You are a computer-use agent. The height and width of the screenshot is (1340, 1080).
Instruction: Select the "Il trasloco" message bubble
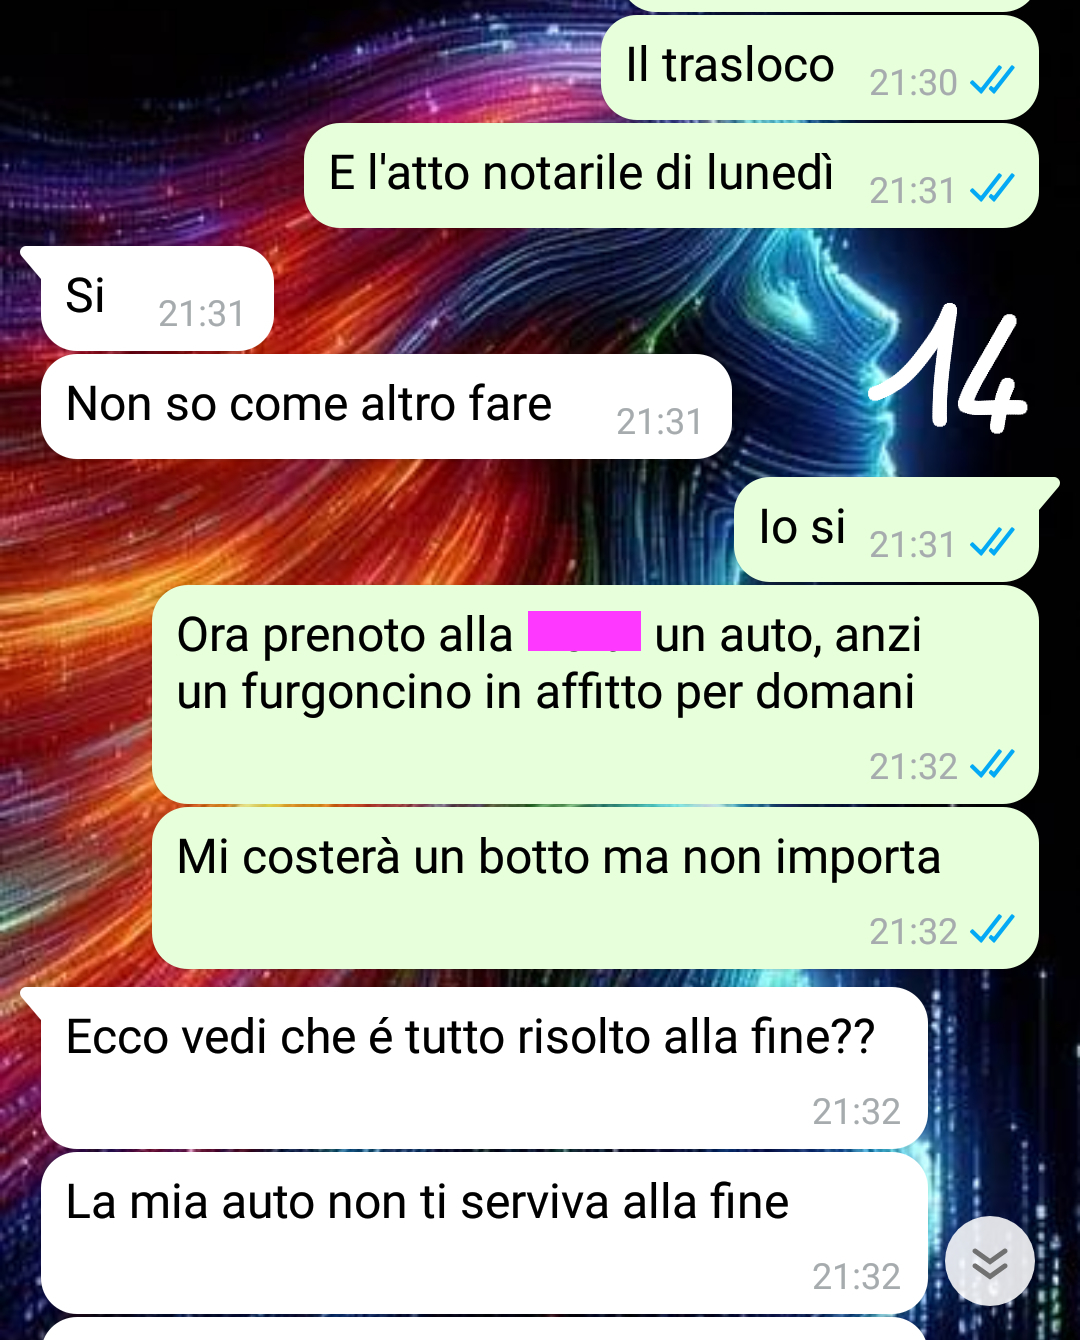tap(820, 68)
